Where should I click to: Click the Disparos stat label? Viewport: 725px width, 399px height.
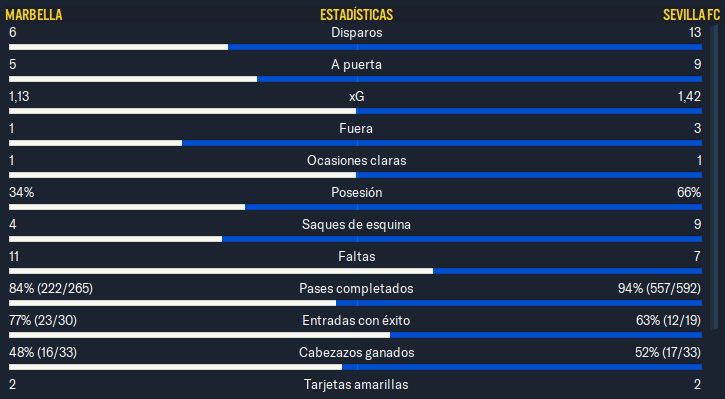point(356,33)
